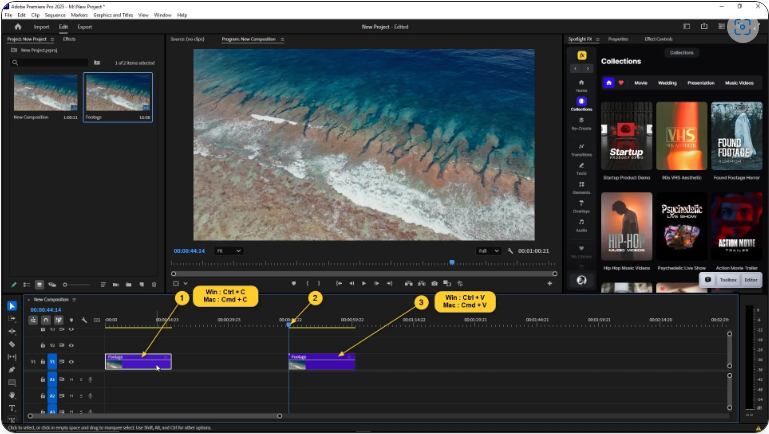Click Mark Out bracket button
Image resolution: width=769 pixels, height=434 pixels.
click(x=319, y=283)
